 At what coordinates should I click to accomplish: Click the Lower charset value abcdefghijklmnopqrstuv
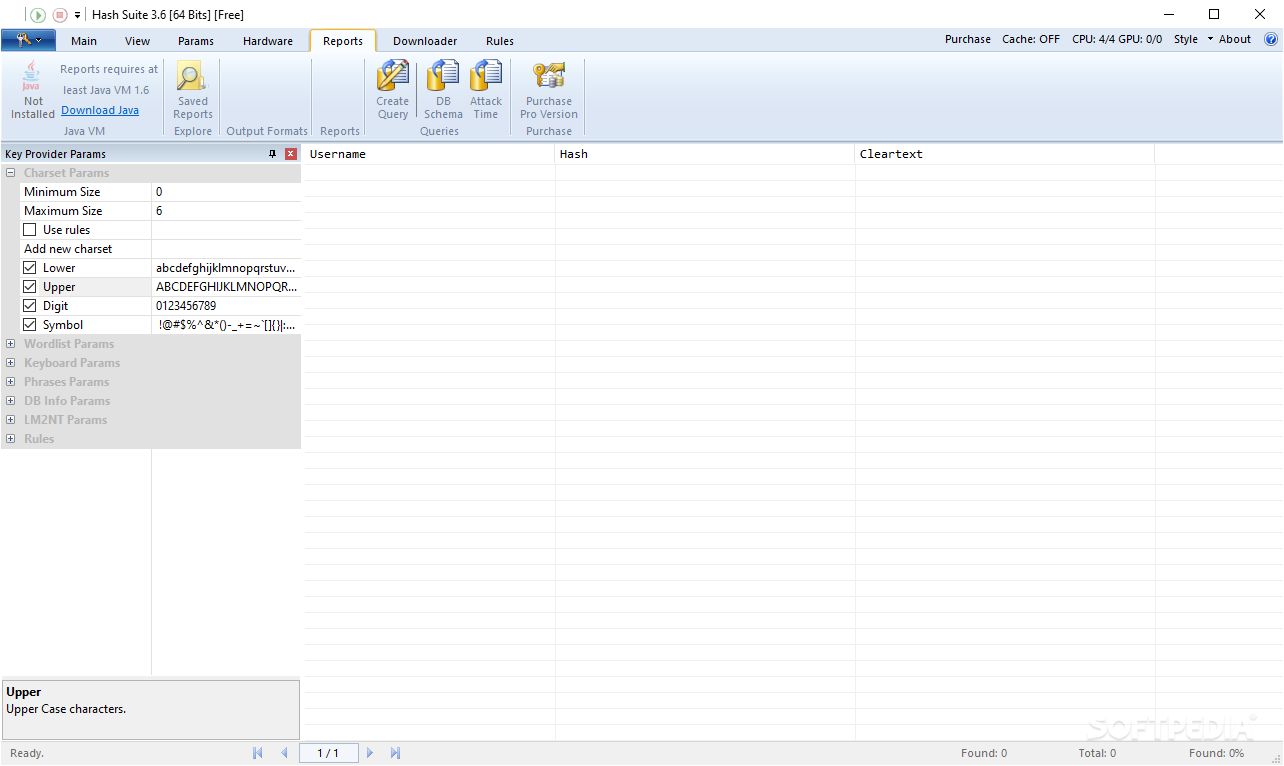(226, 268)
